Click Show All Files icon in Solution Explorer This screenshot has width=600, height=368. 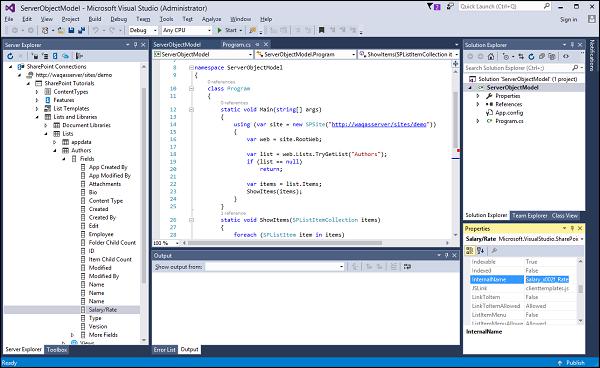(x=552, y=57)
